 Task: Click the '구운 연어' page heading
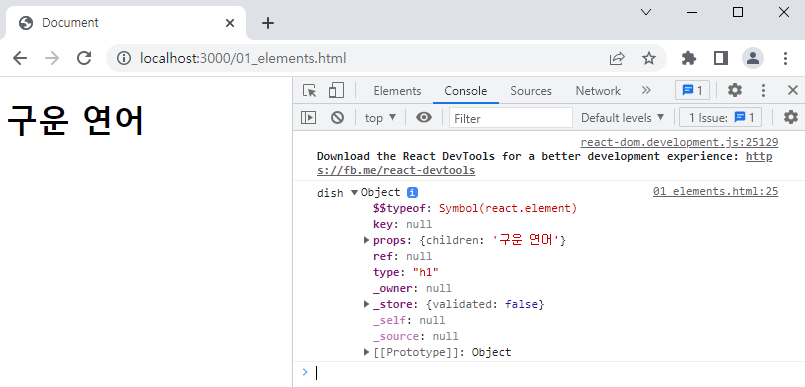(x=75, y=121)
